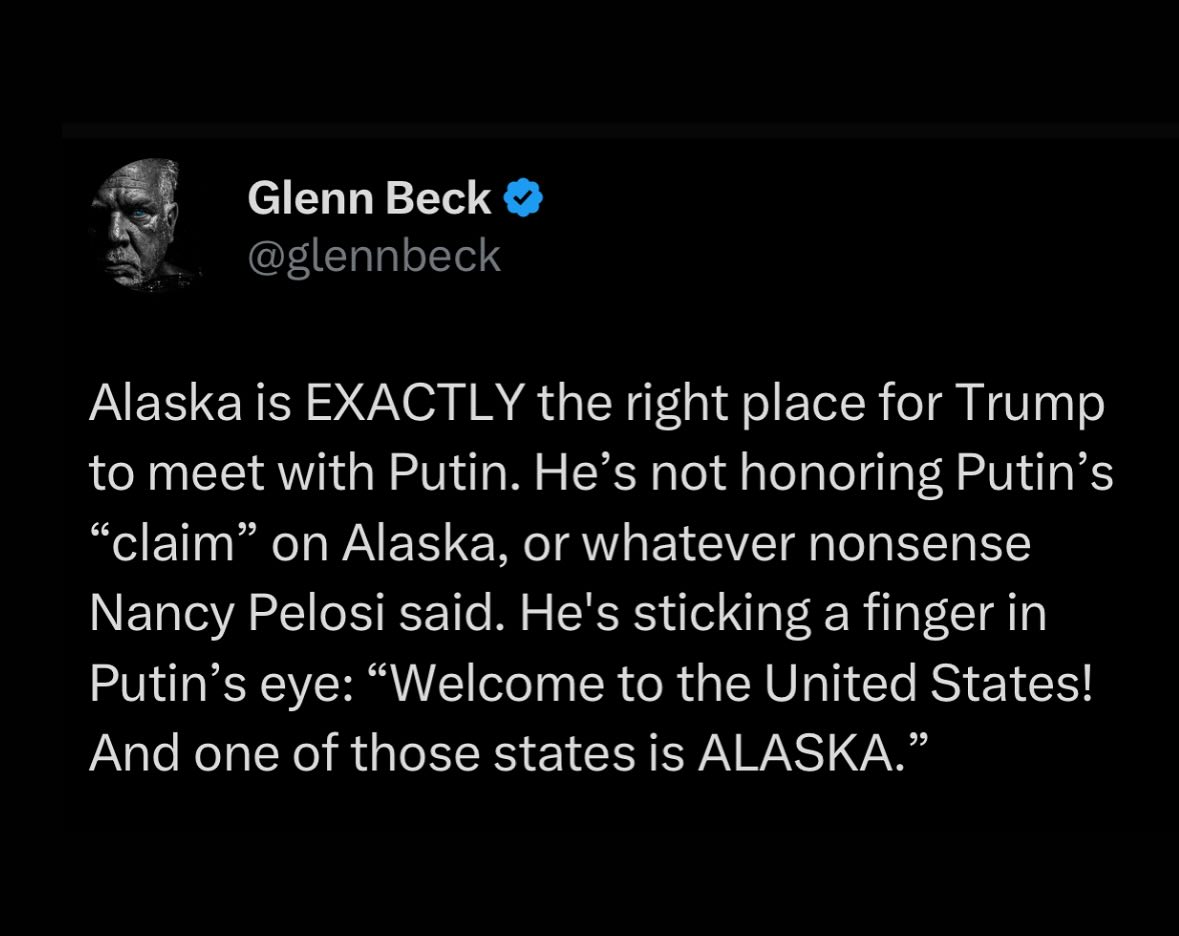Open Glenn Beck's profile picture
1179x936 pixels.
click(x=142, y=224)
